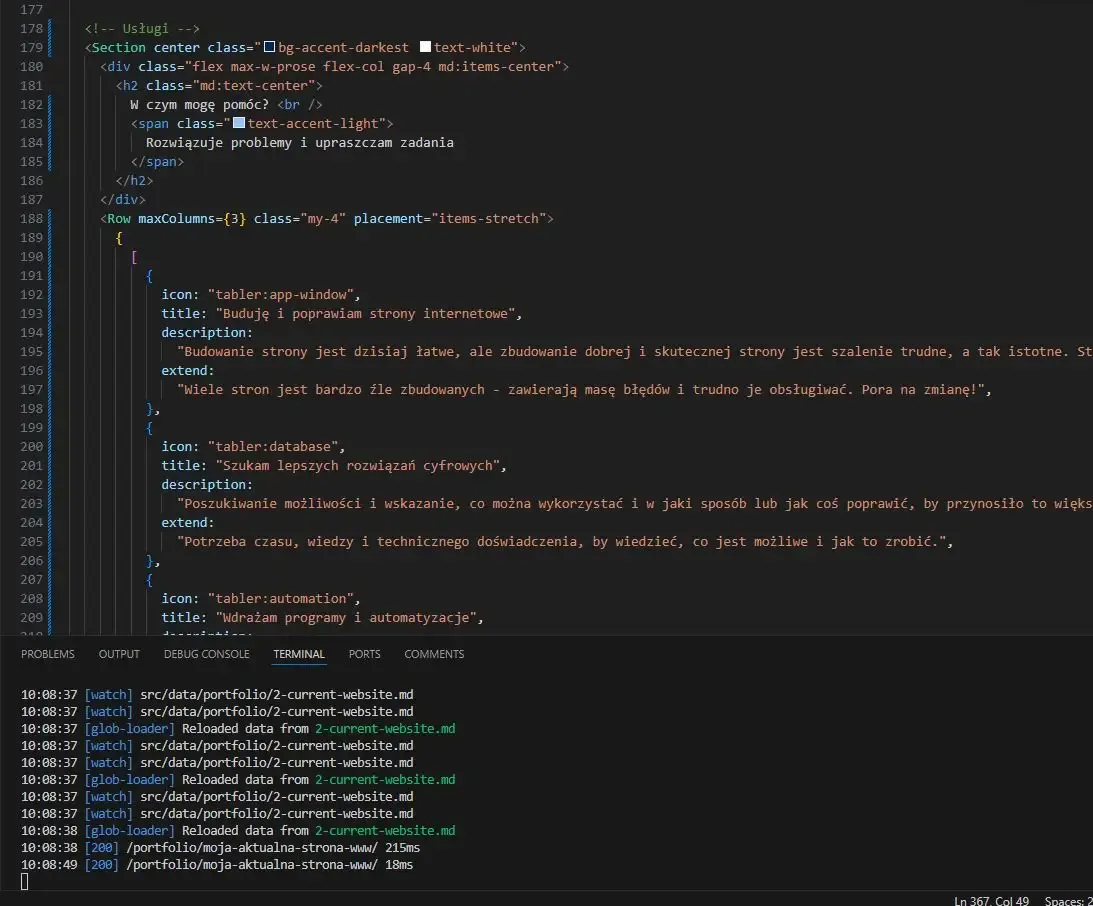Click the bg-accent-darkest color swatch

click(269, 47)
